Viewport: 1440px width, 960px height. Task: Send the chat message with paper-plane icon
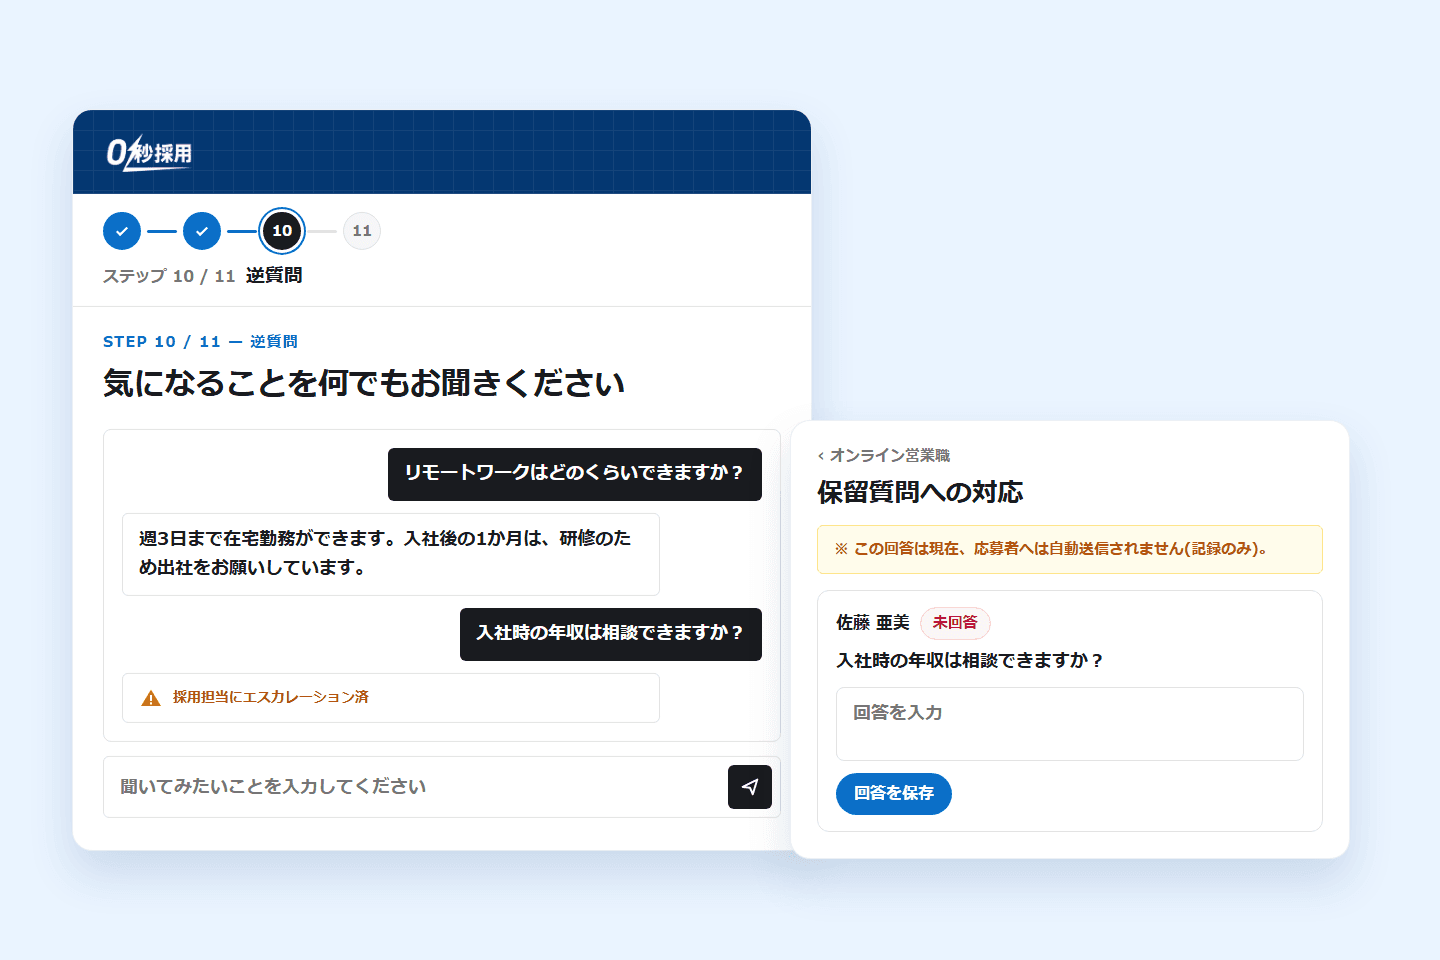[750, 787]
